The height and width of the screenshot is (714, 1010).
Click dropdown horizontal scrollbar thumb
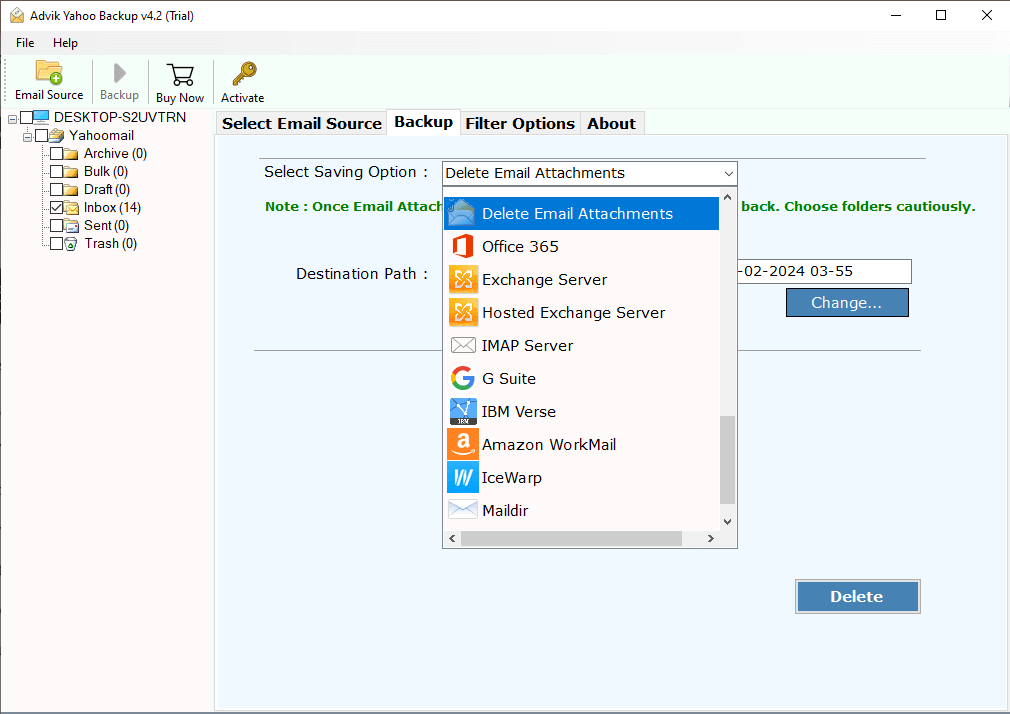click(x=571, y=538)
